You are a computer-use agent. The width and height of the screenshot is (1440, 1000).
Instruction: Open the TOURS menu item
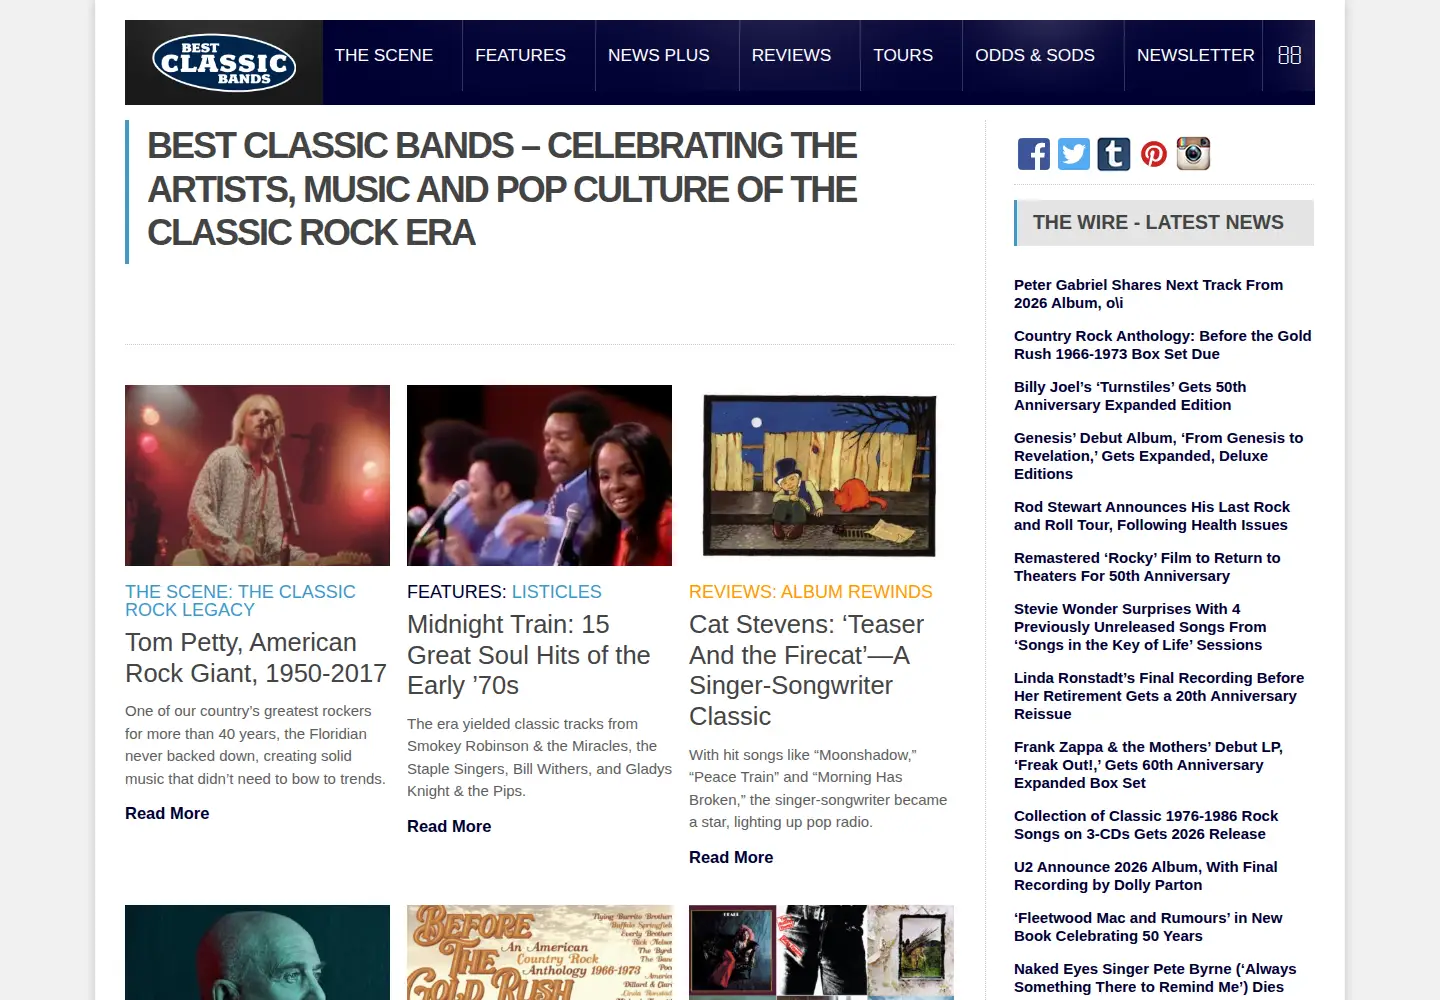click(903, 55)
